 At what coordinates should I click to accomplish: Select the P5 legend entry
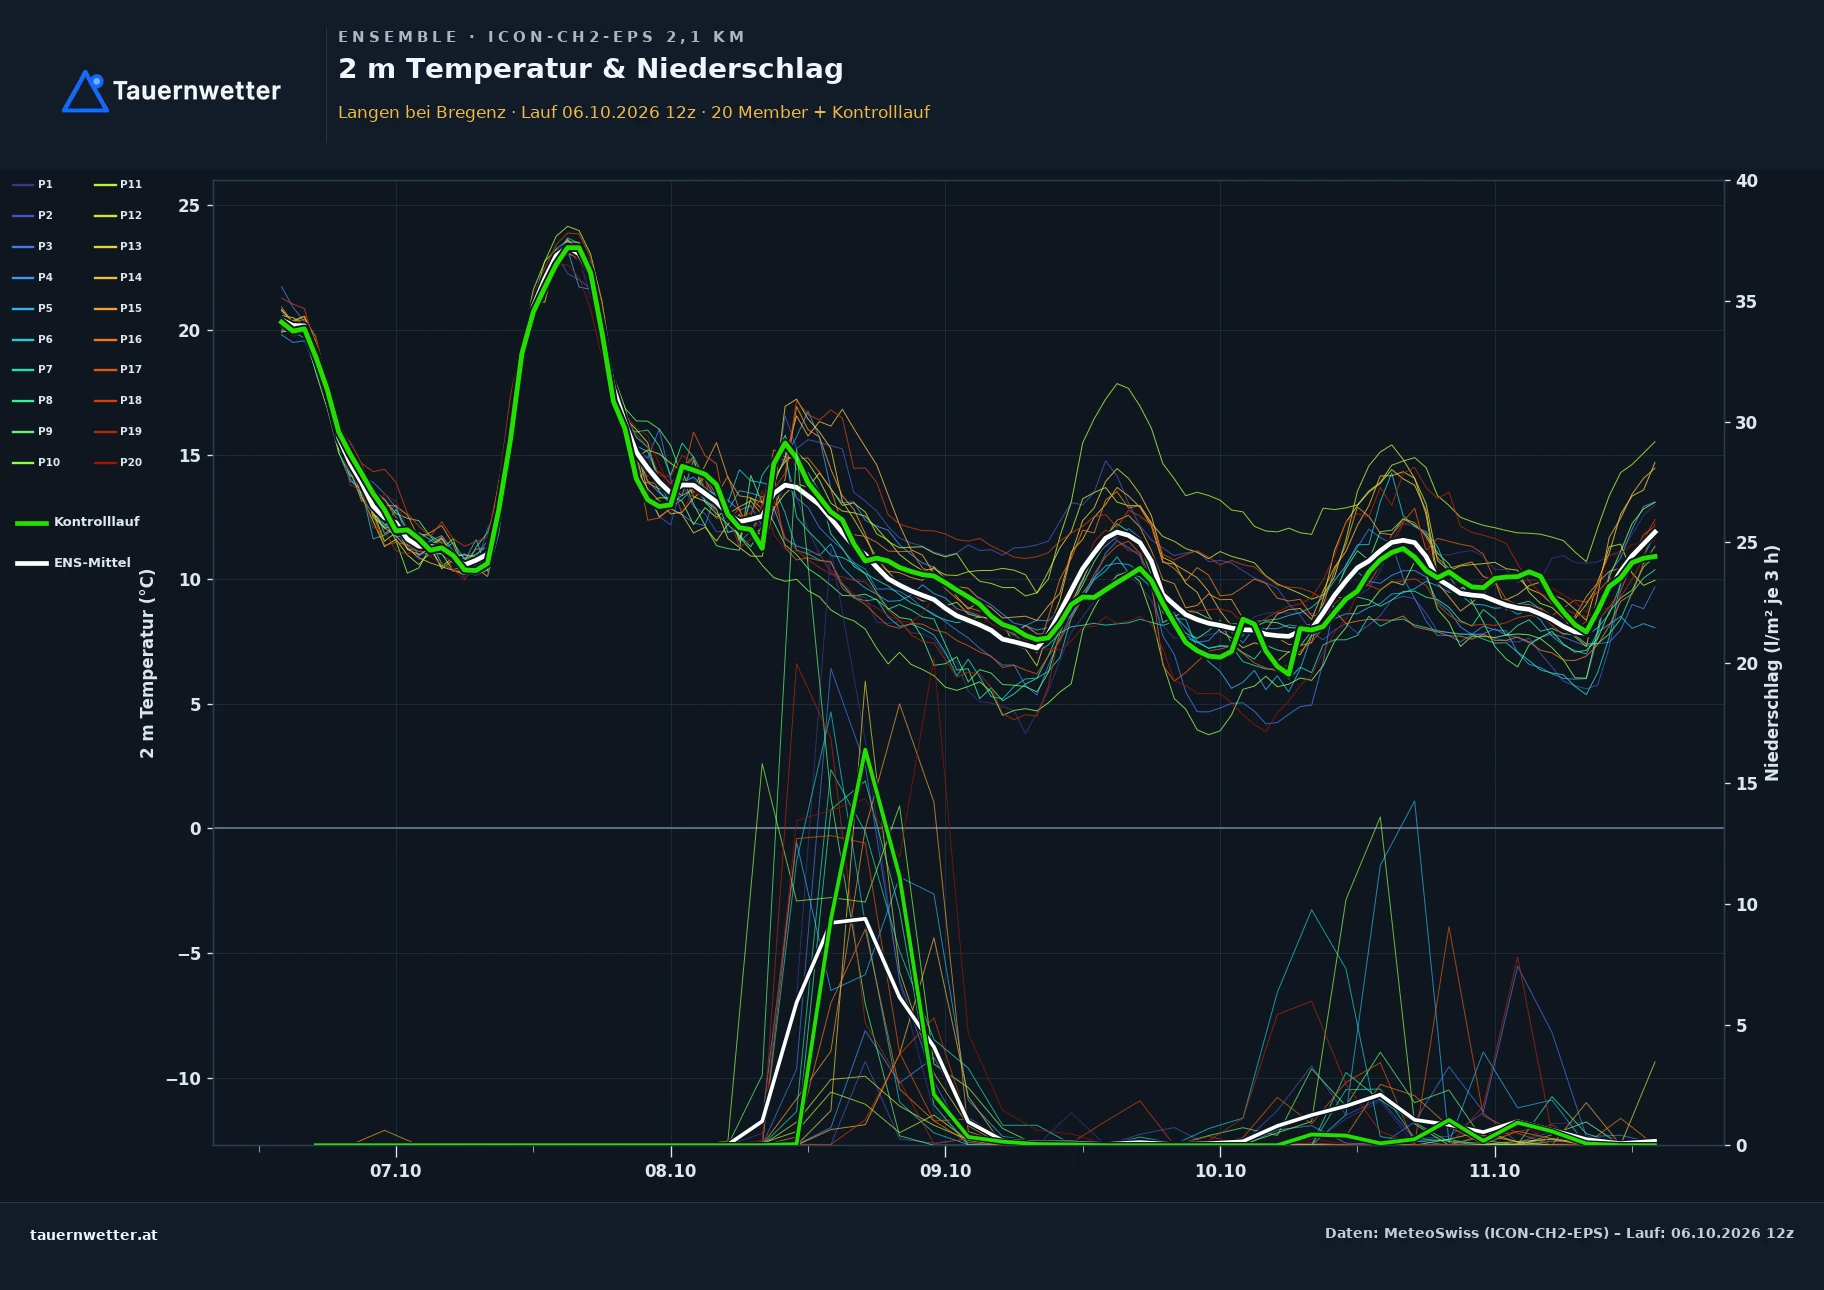[x=33, y=308]
